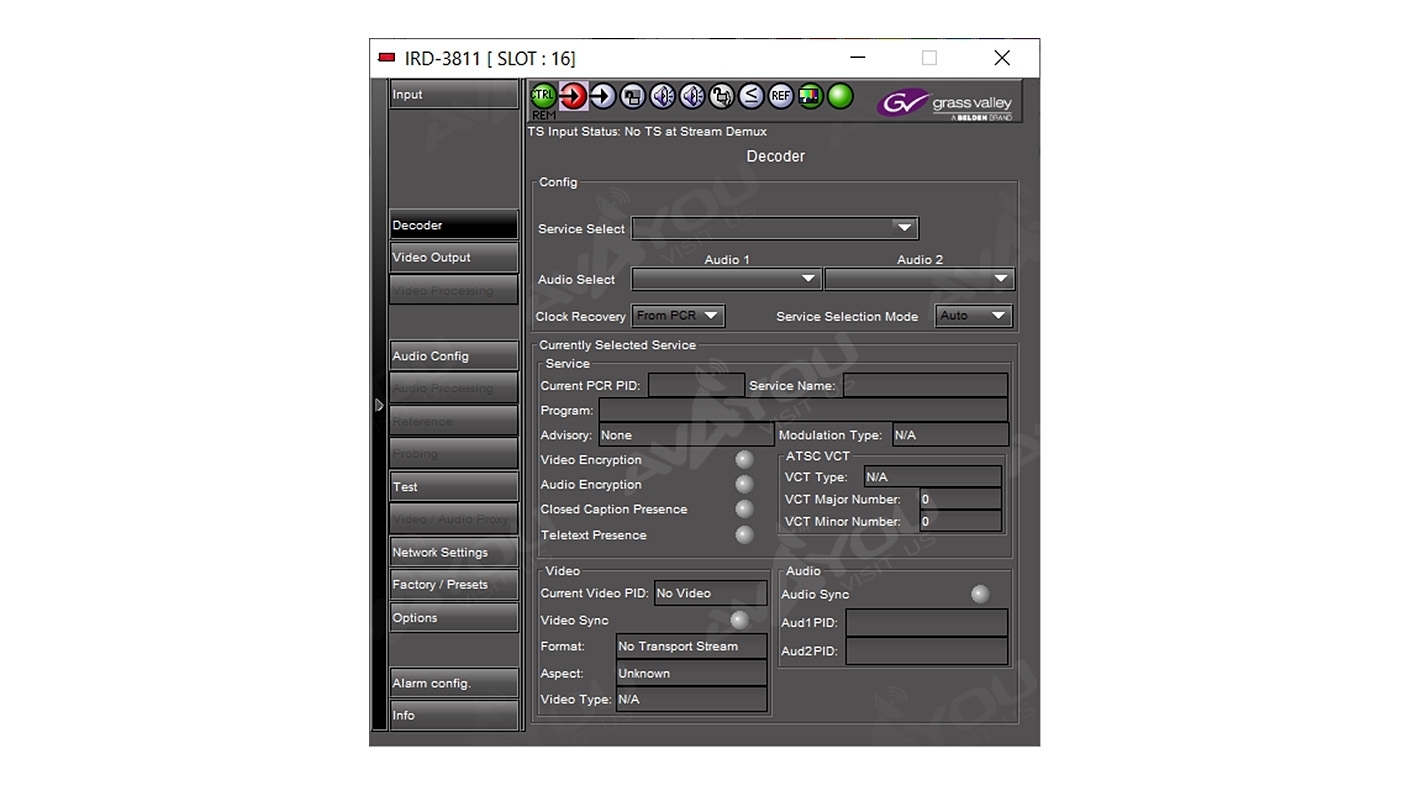Collapse the sidebar using the left-edge arrow
This screenshot has width=1422, height=800.
coord(379,405)
